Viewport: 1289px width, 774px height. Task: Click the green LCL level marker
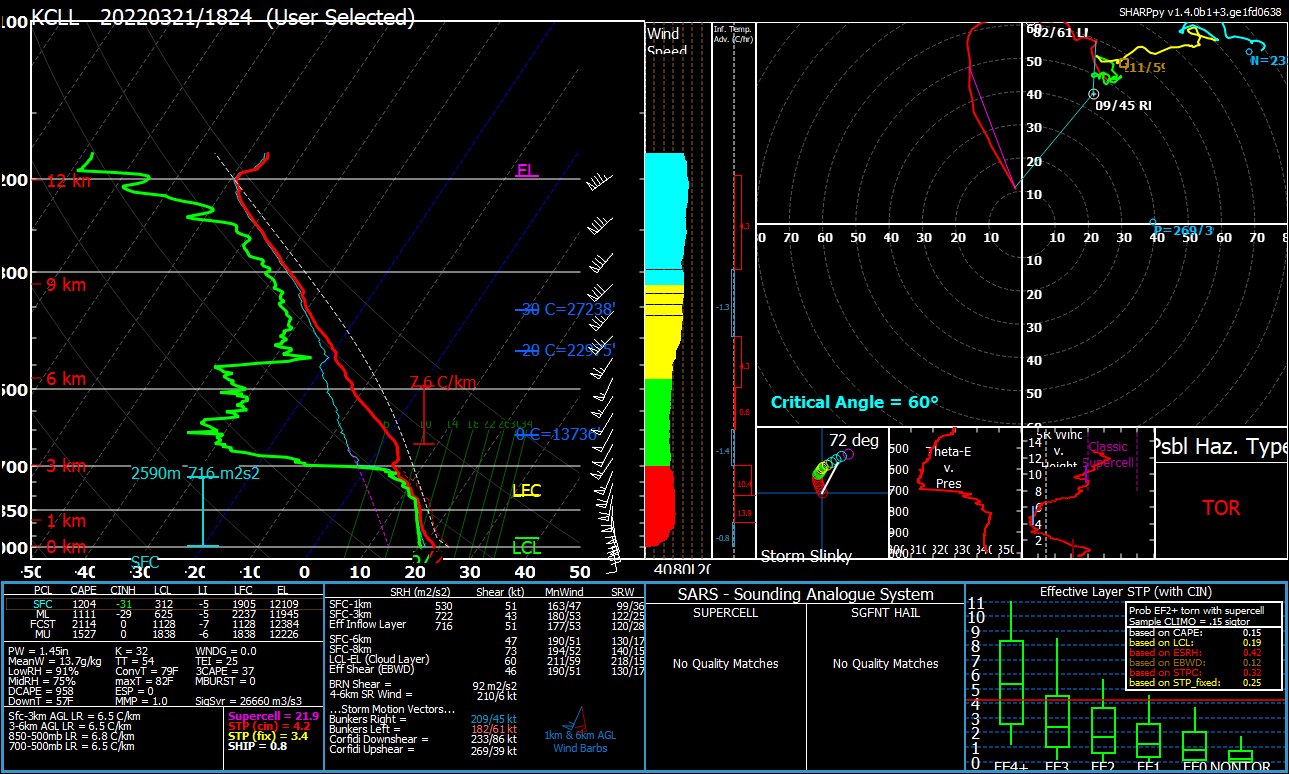coord(526,547)
